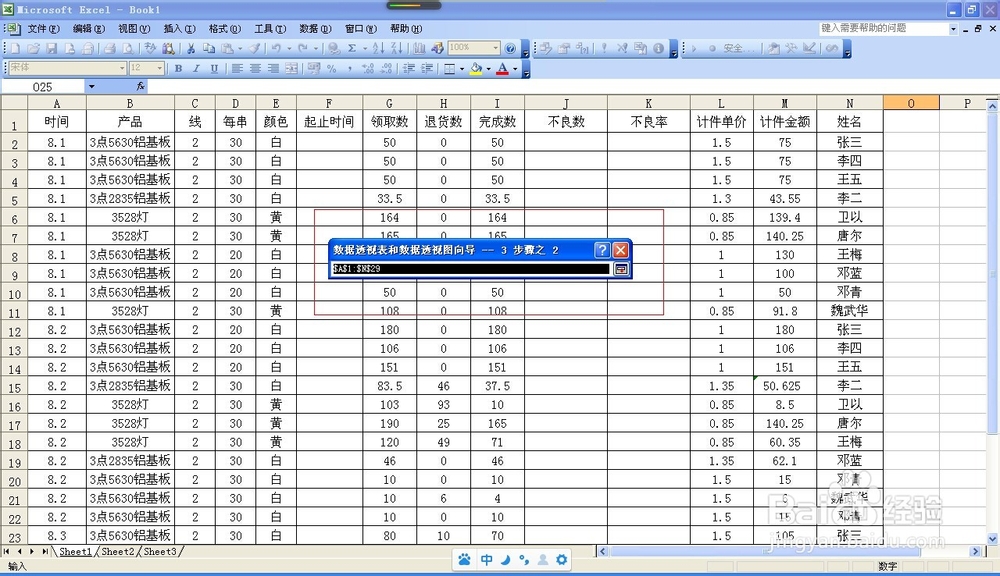
Task: Click the Insert Hyperlink icon
Action: pyautogui.click(x=335, y=46)
